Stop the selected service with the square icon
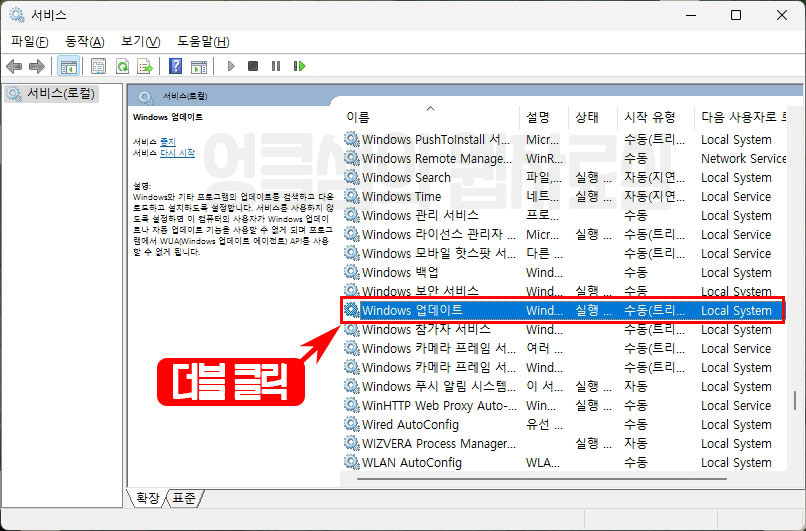This screenshot has height=531, width=806. [x=253, y=66]
